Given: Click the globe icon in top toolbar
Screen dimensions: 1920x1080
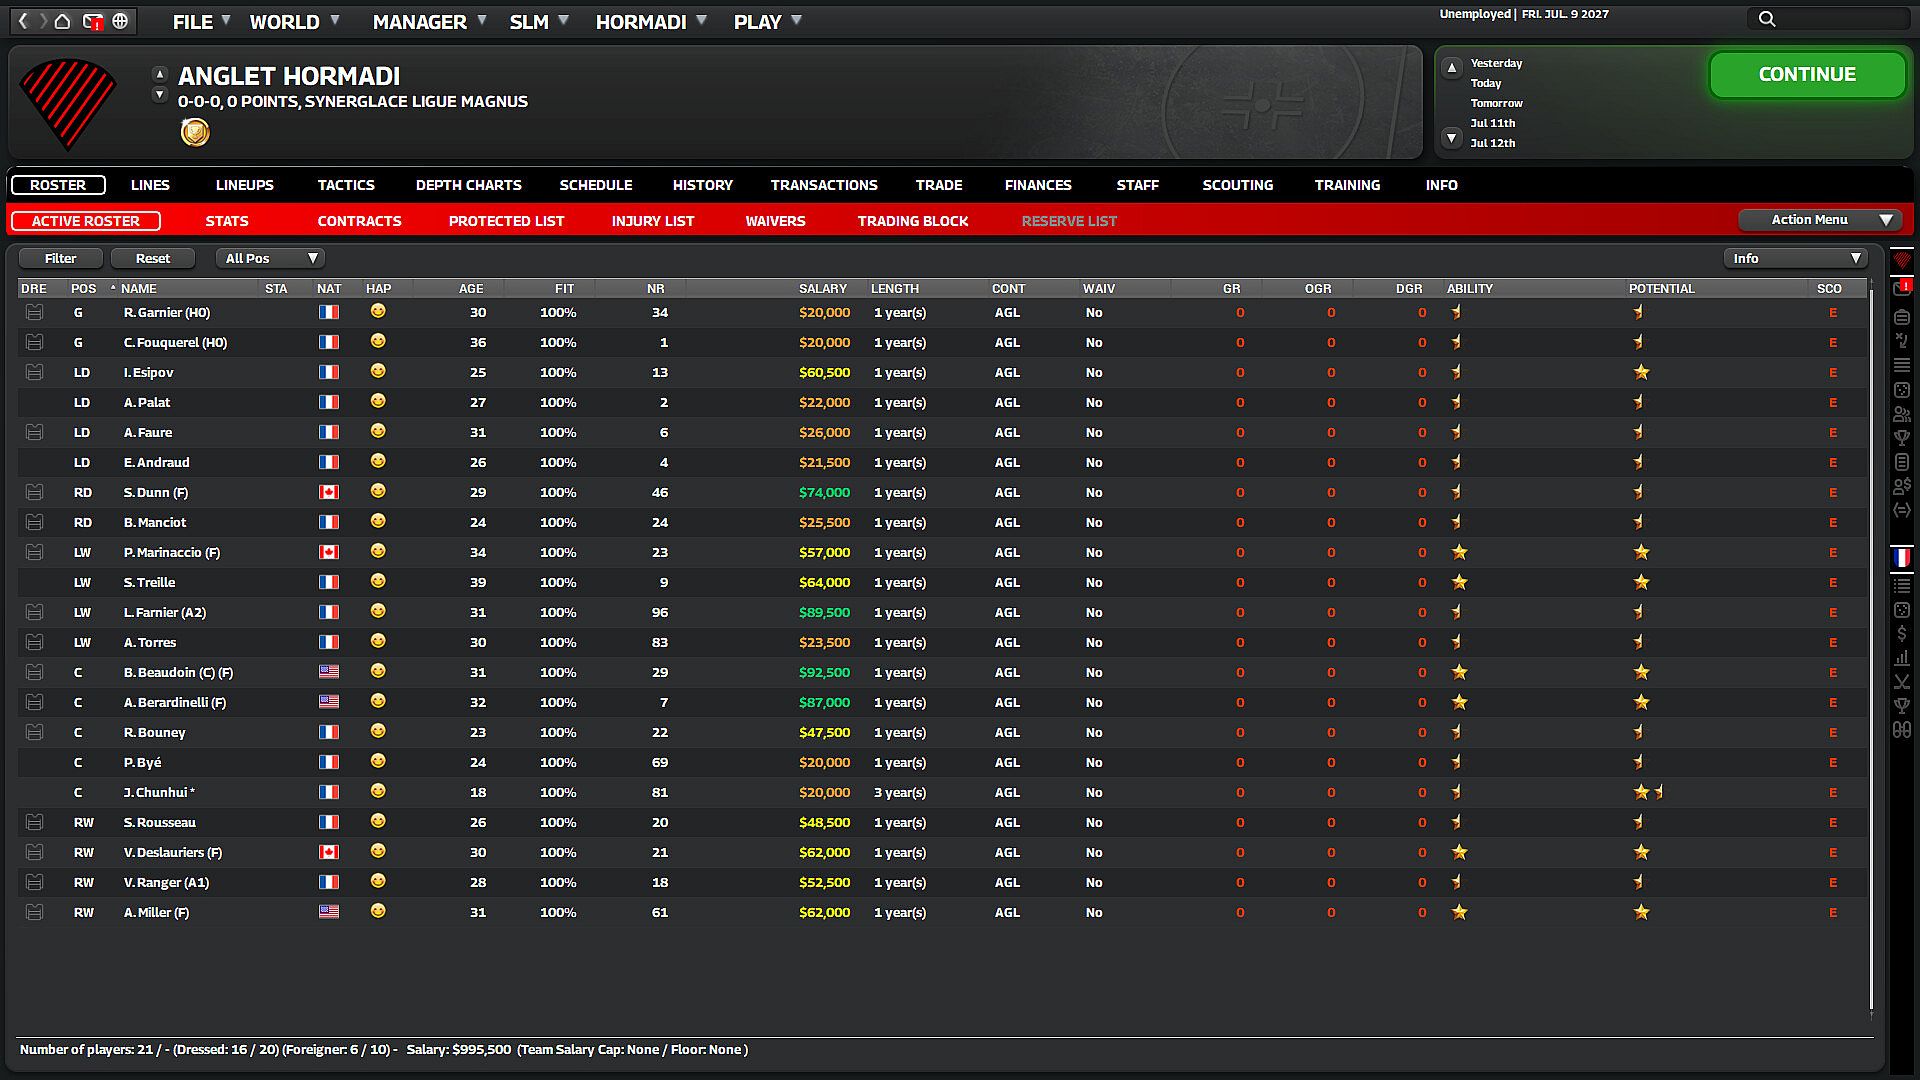Looking at the screenshot, I should (120, 21).
